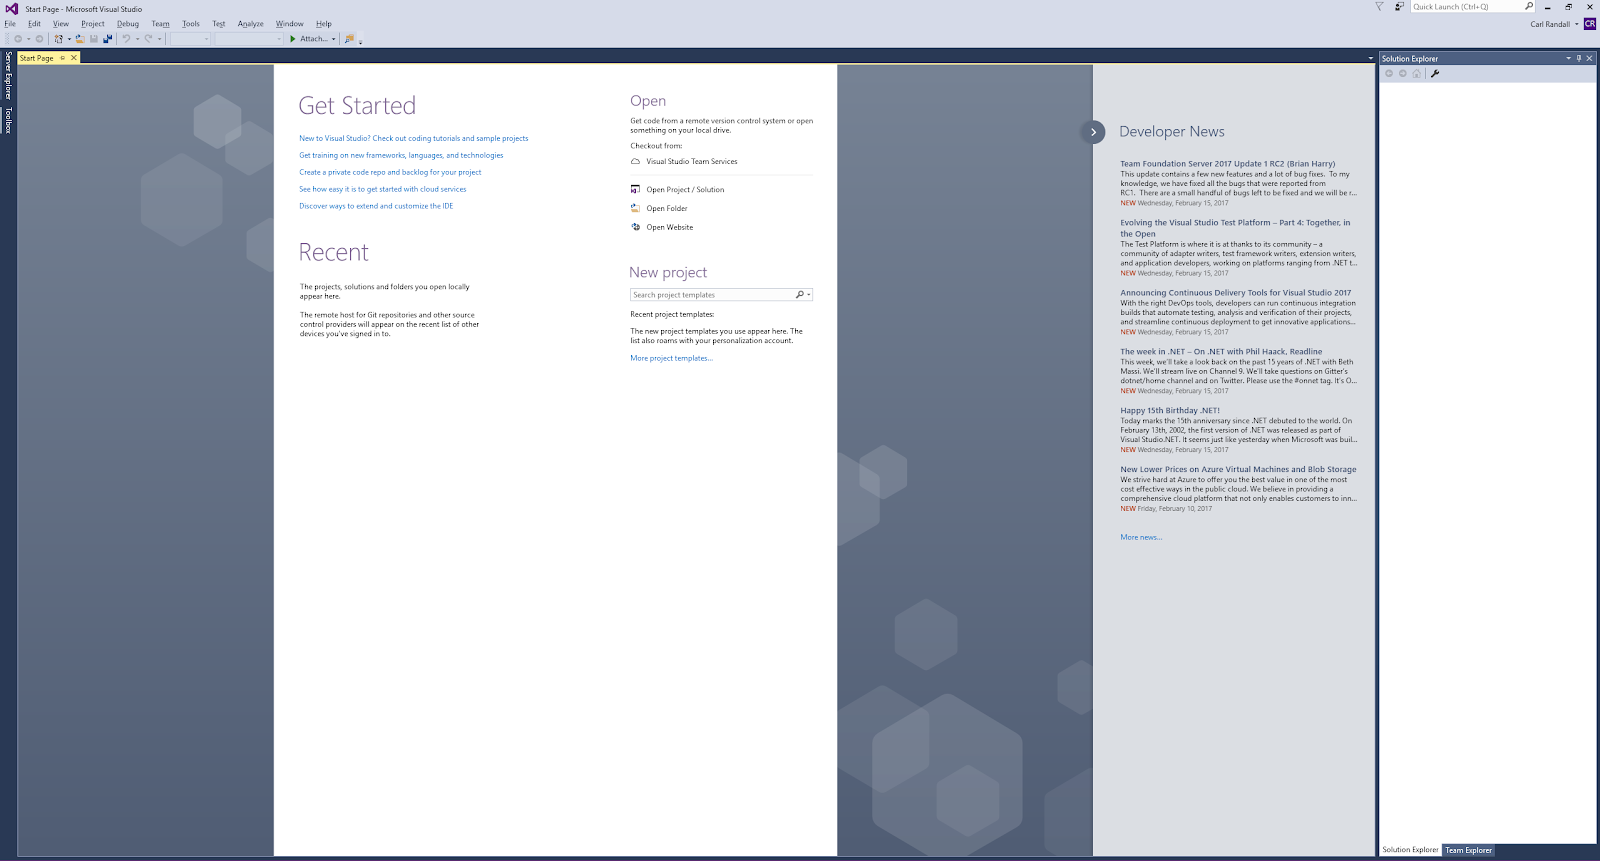The image size is (1600, 861).
Task: Click the Solution Explorer Back icon
Action: pyautogui.click(x=1389, y=73)
